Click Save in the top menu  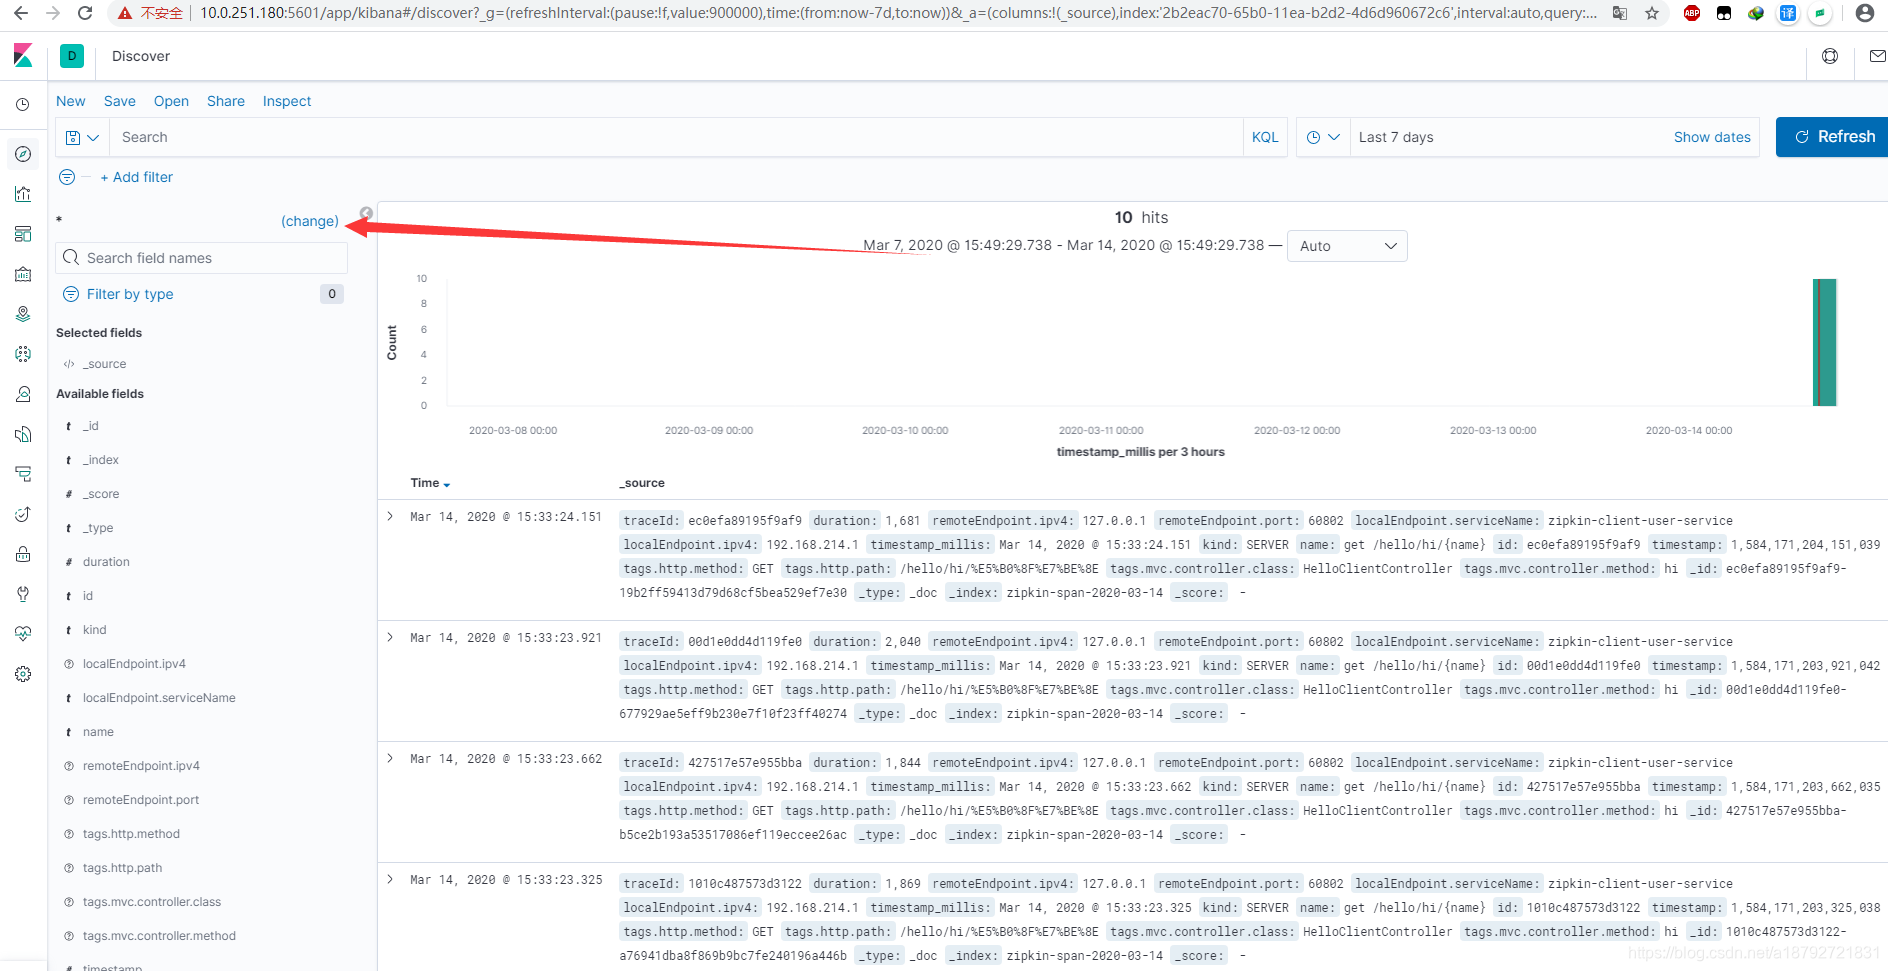coord(120,101)
